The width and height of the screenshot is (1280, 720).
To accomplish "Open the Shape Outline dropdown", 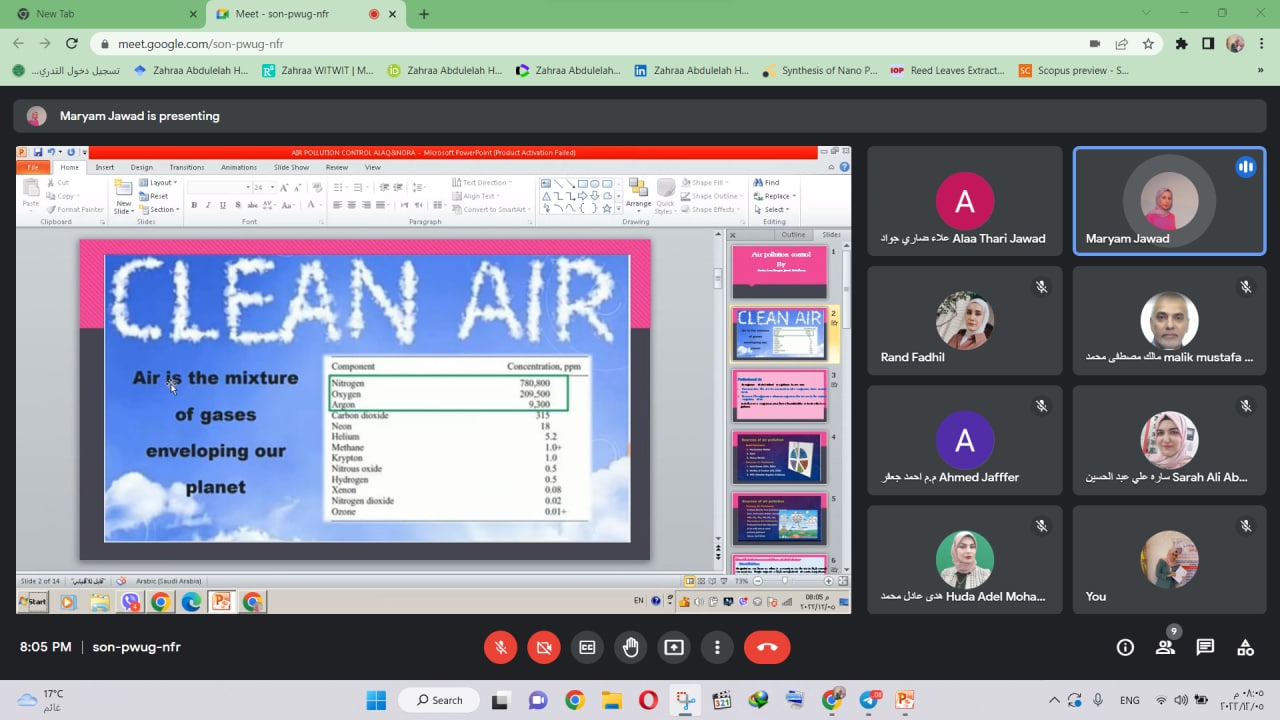I will point(710,196).
